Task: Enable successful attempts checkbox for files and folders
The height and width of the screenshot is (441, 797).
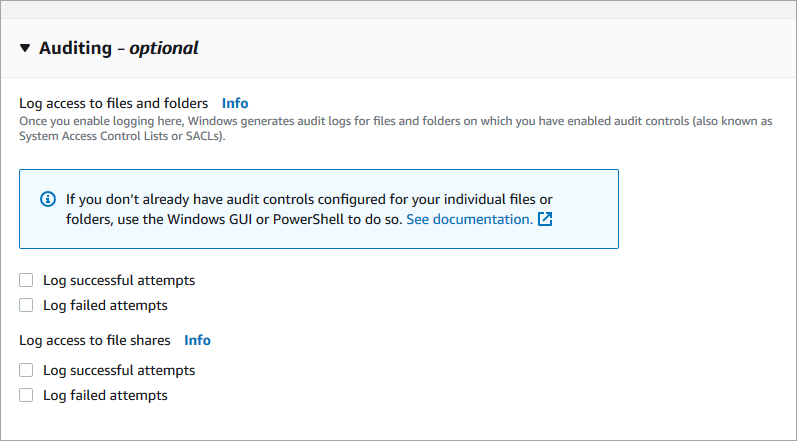Action: point(26,280)
